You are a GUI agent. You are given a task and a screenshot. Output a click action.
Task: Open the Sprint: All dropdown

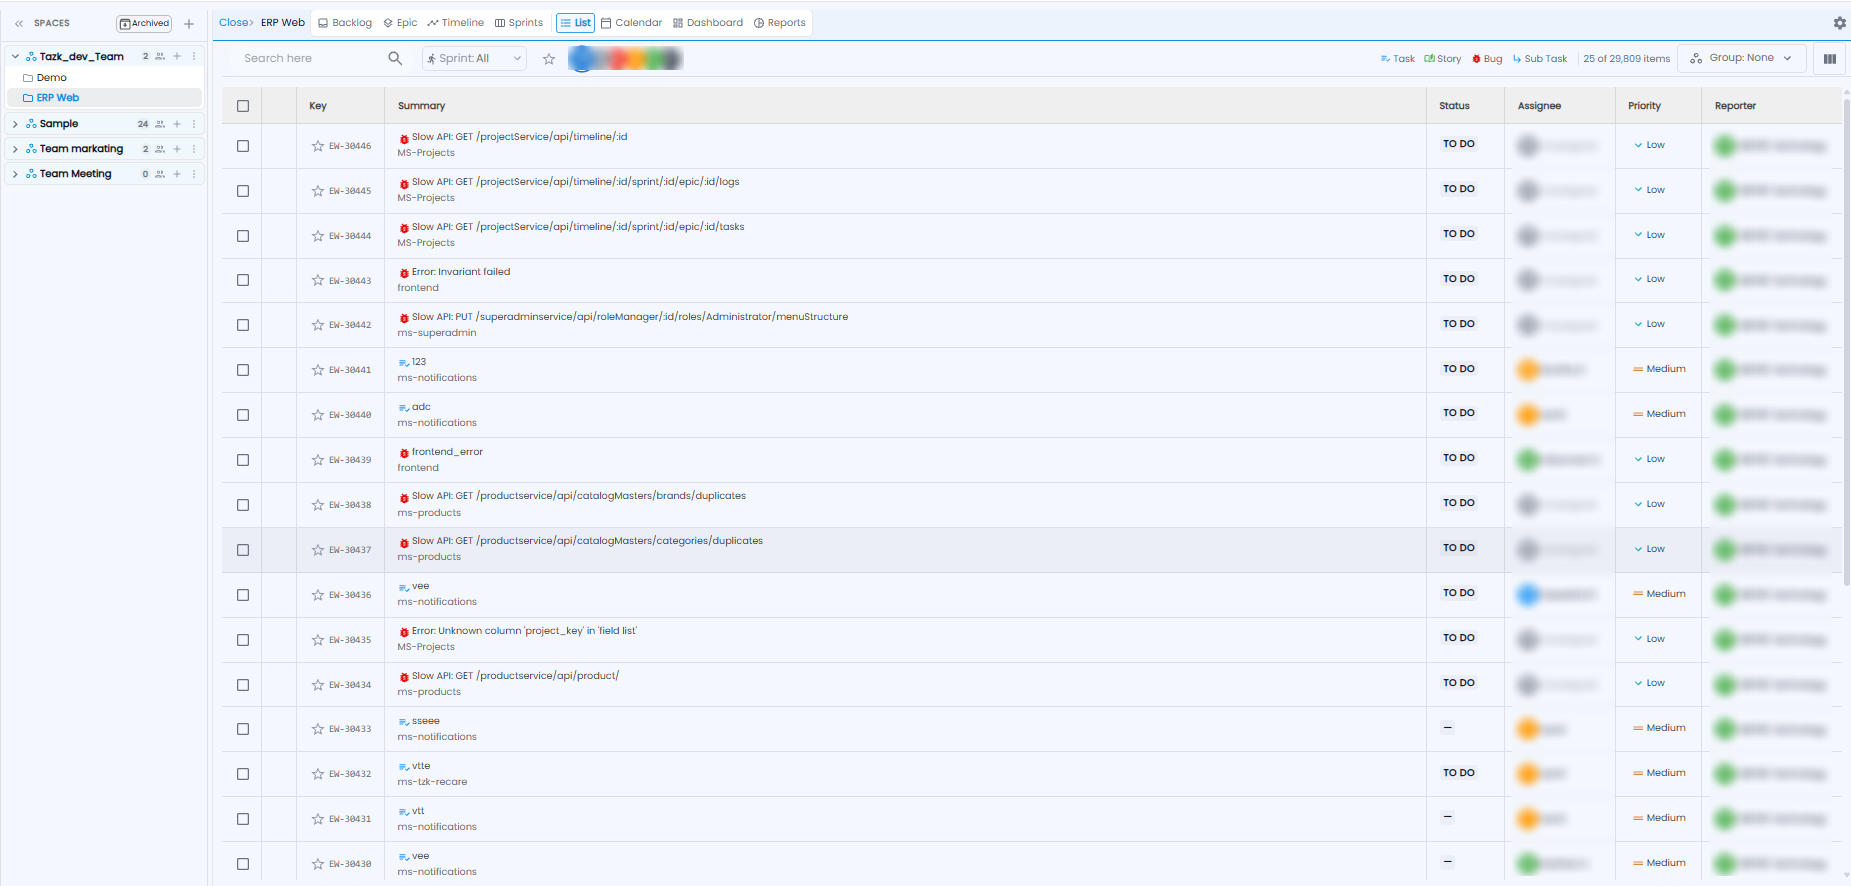474,59
